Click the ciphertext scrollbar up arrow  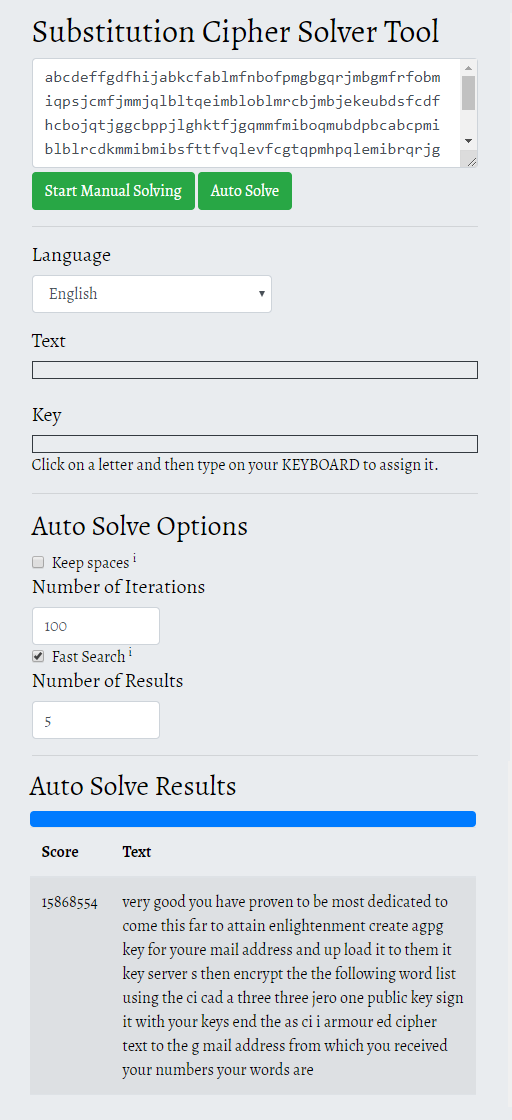tap(468, 69)
